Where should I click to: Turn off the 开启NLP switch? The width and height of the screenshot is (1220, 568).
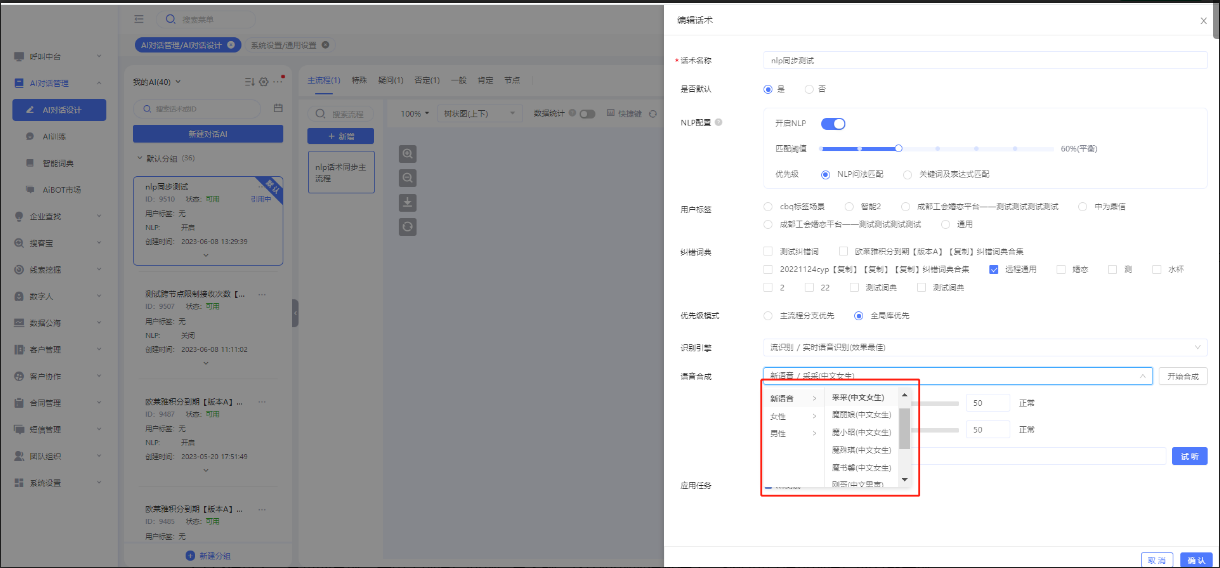click(833, 123)
